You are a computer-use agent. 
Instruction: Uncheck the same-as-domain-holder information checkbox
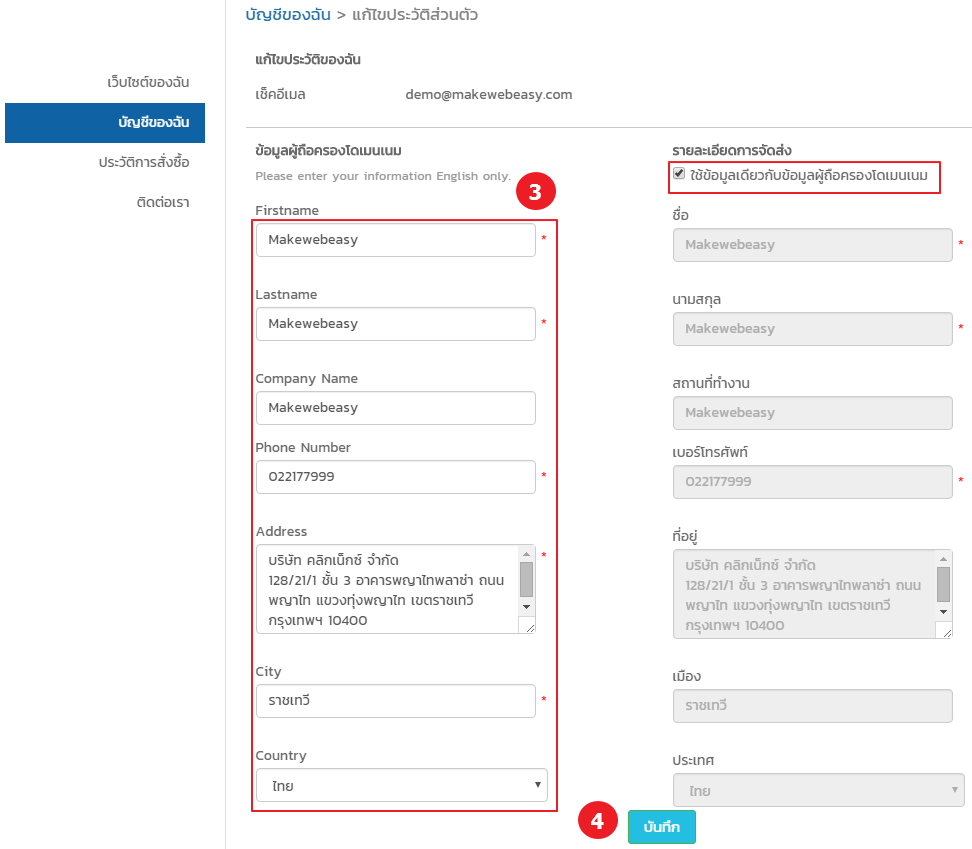click(680, 173)
